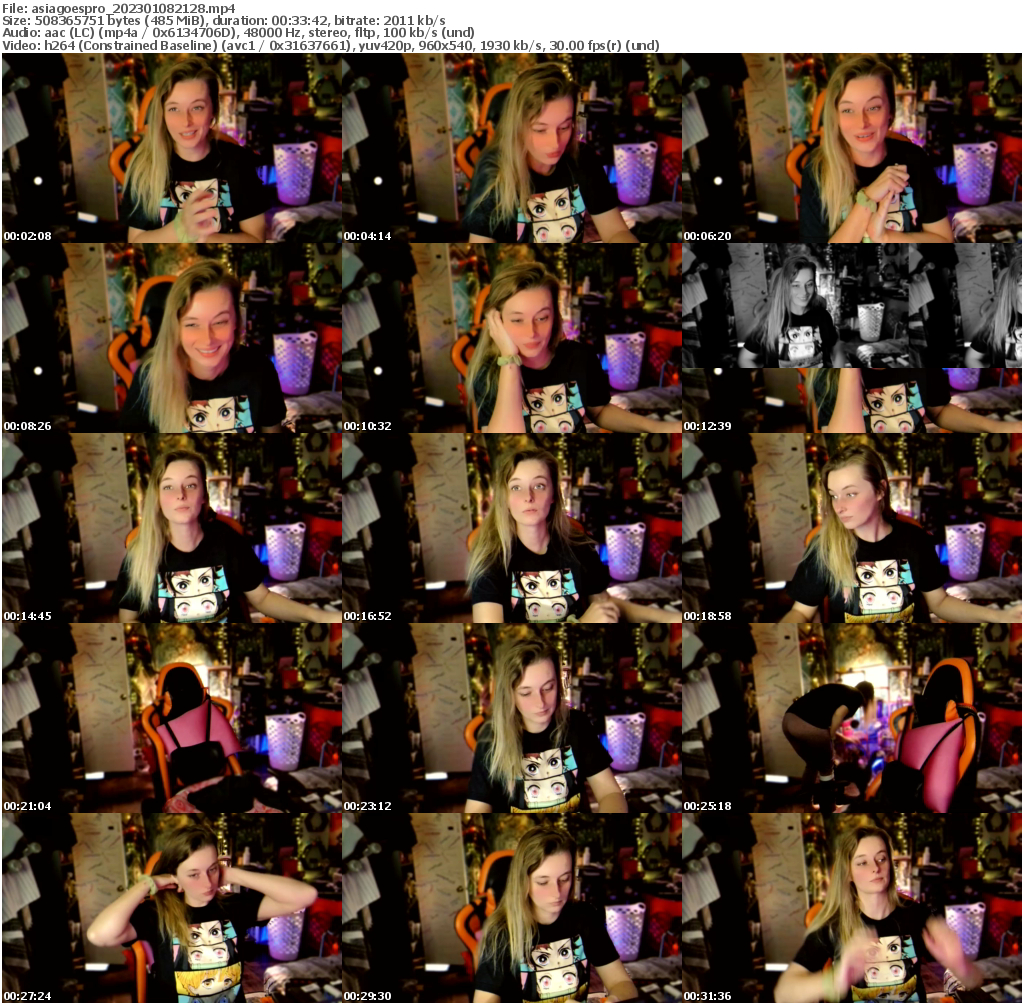Open the thumbnail at timestamp 00:25:18
The image size is (1024, 1003).
[852, 718]
